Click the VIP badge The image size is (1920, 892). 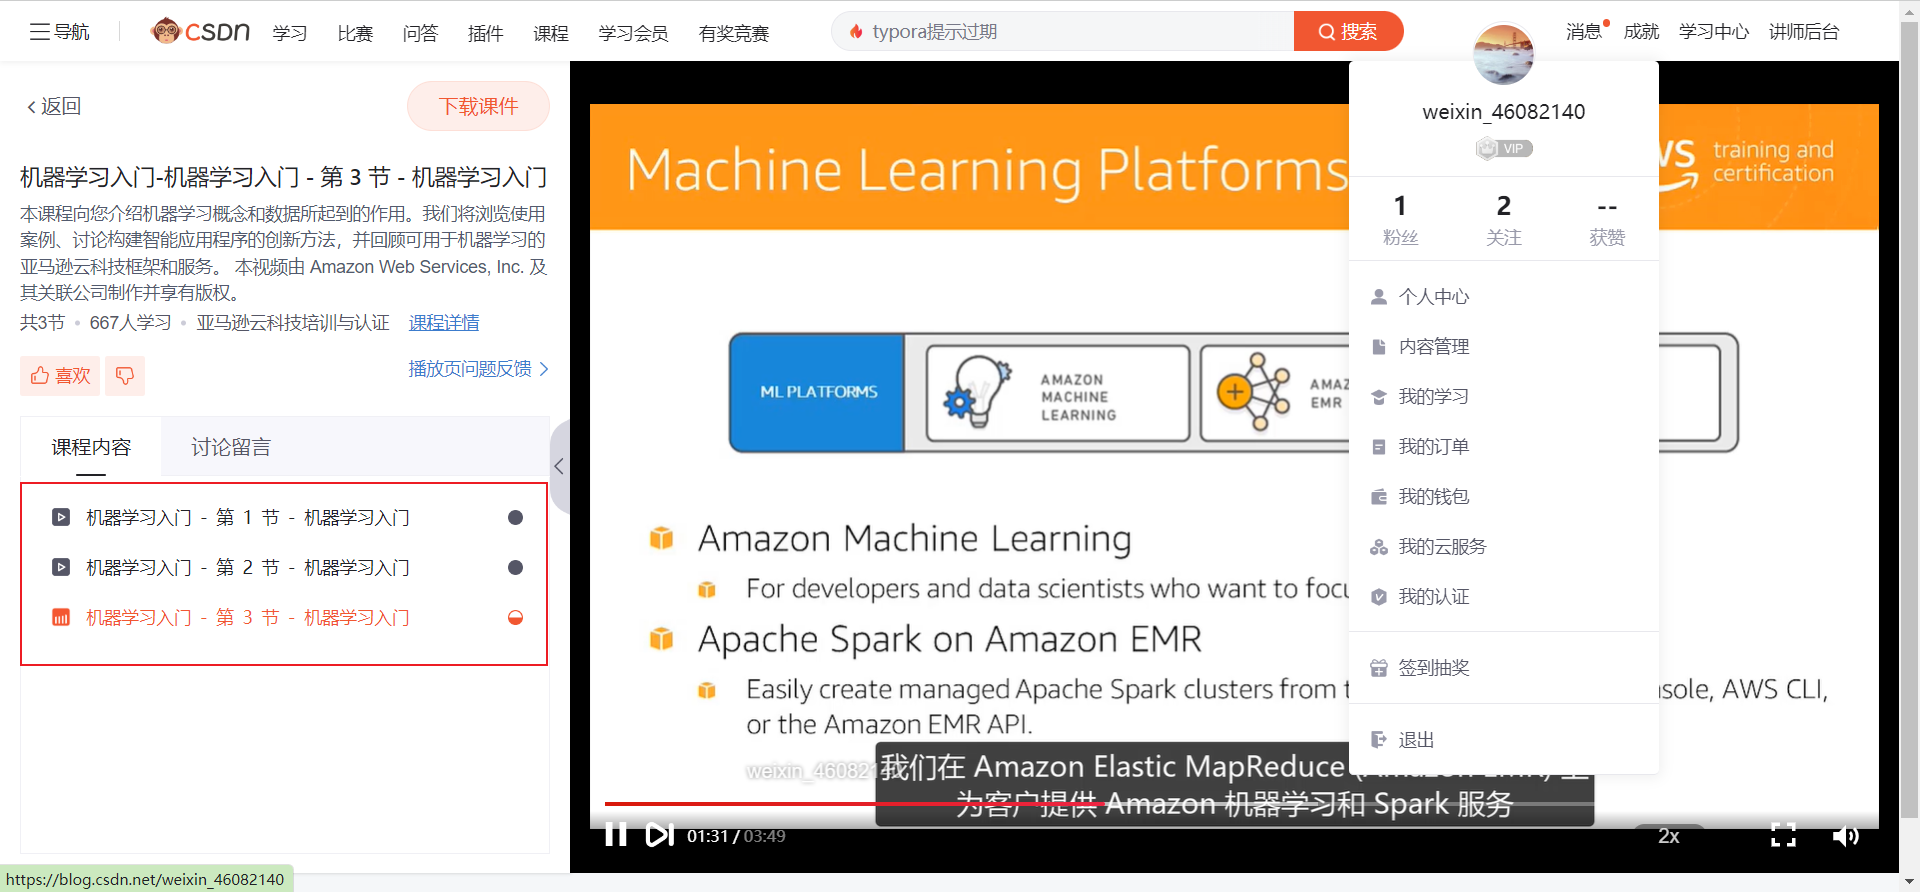pyautogui.click(x=1503, y=148)
